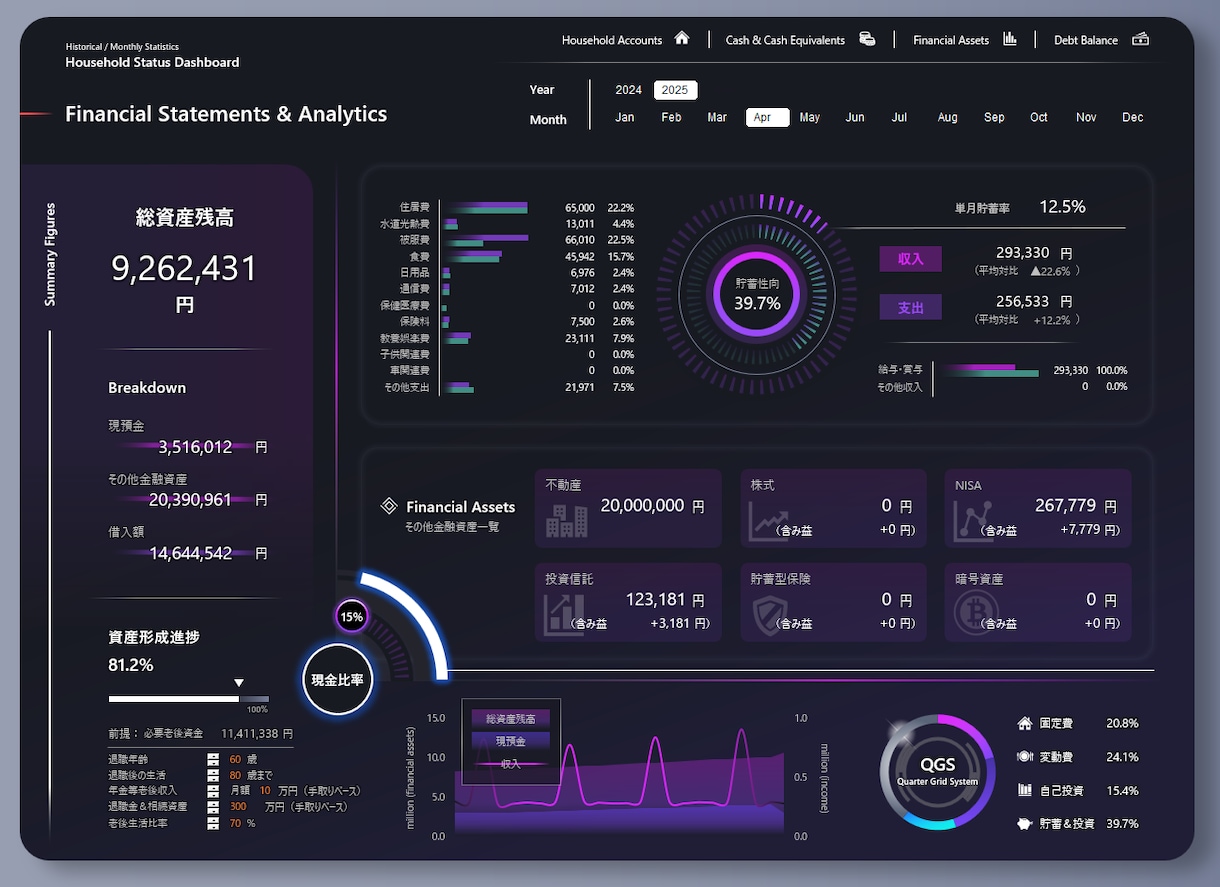Select the month Dec
Screen dimensions: 1220x887
point(1132,117)
